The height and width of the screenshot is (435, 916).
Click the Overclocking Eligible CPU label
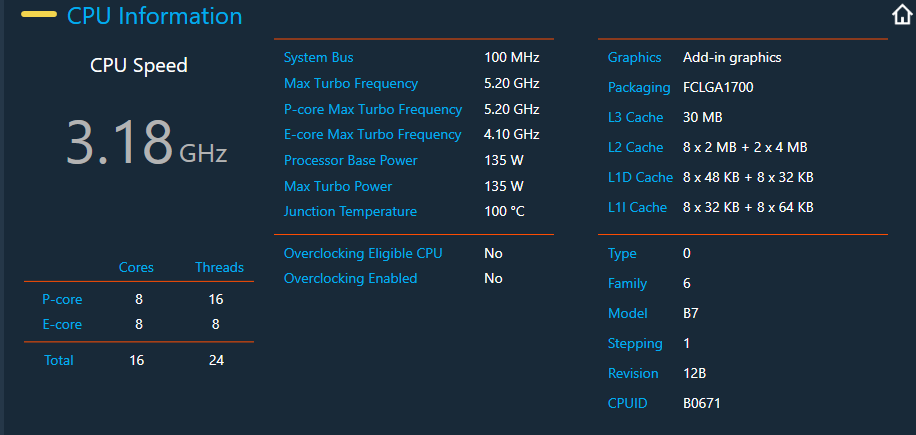[363, 253]
